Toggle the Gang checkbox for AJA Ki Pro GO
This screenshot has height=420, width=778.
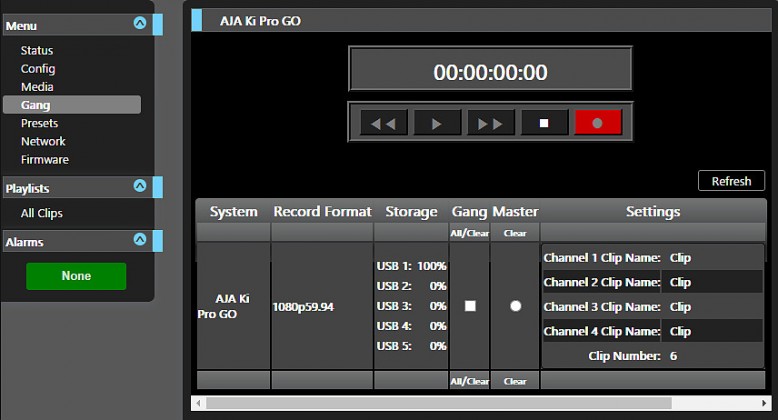click(470, 306)
